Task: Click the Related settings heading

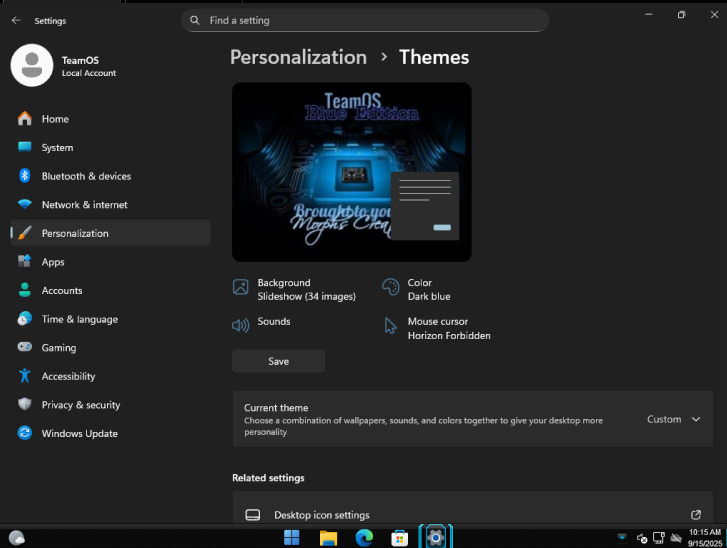Action: click(268, 478)
